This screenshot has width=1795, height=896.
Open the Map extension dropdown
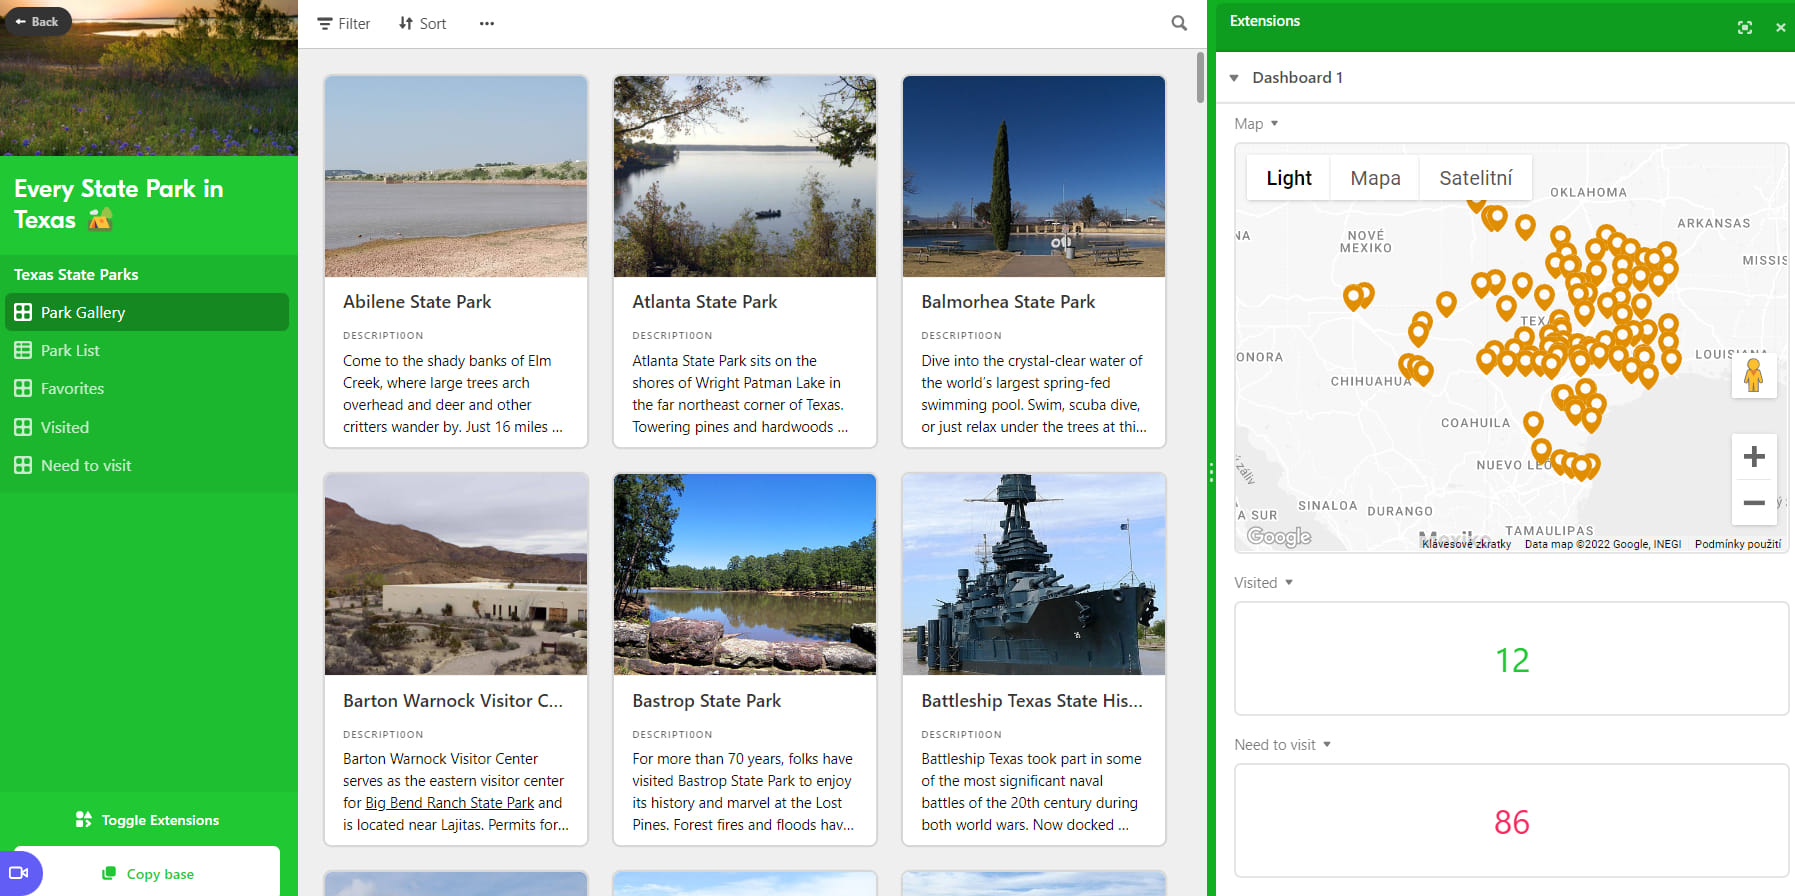point(1257,124)
